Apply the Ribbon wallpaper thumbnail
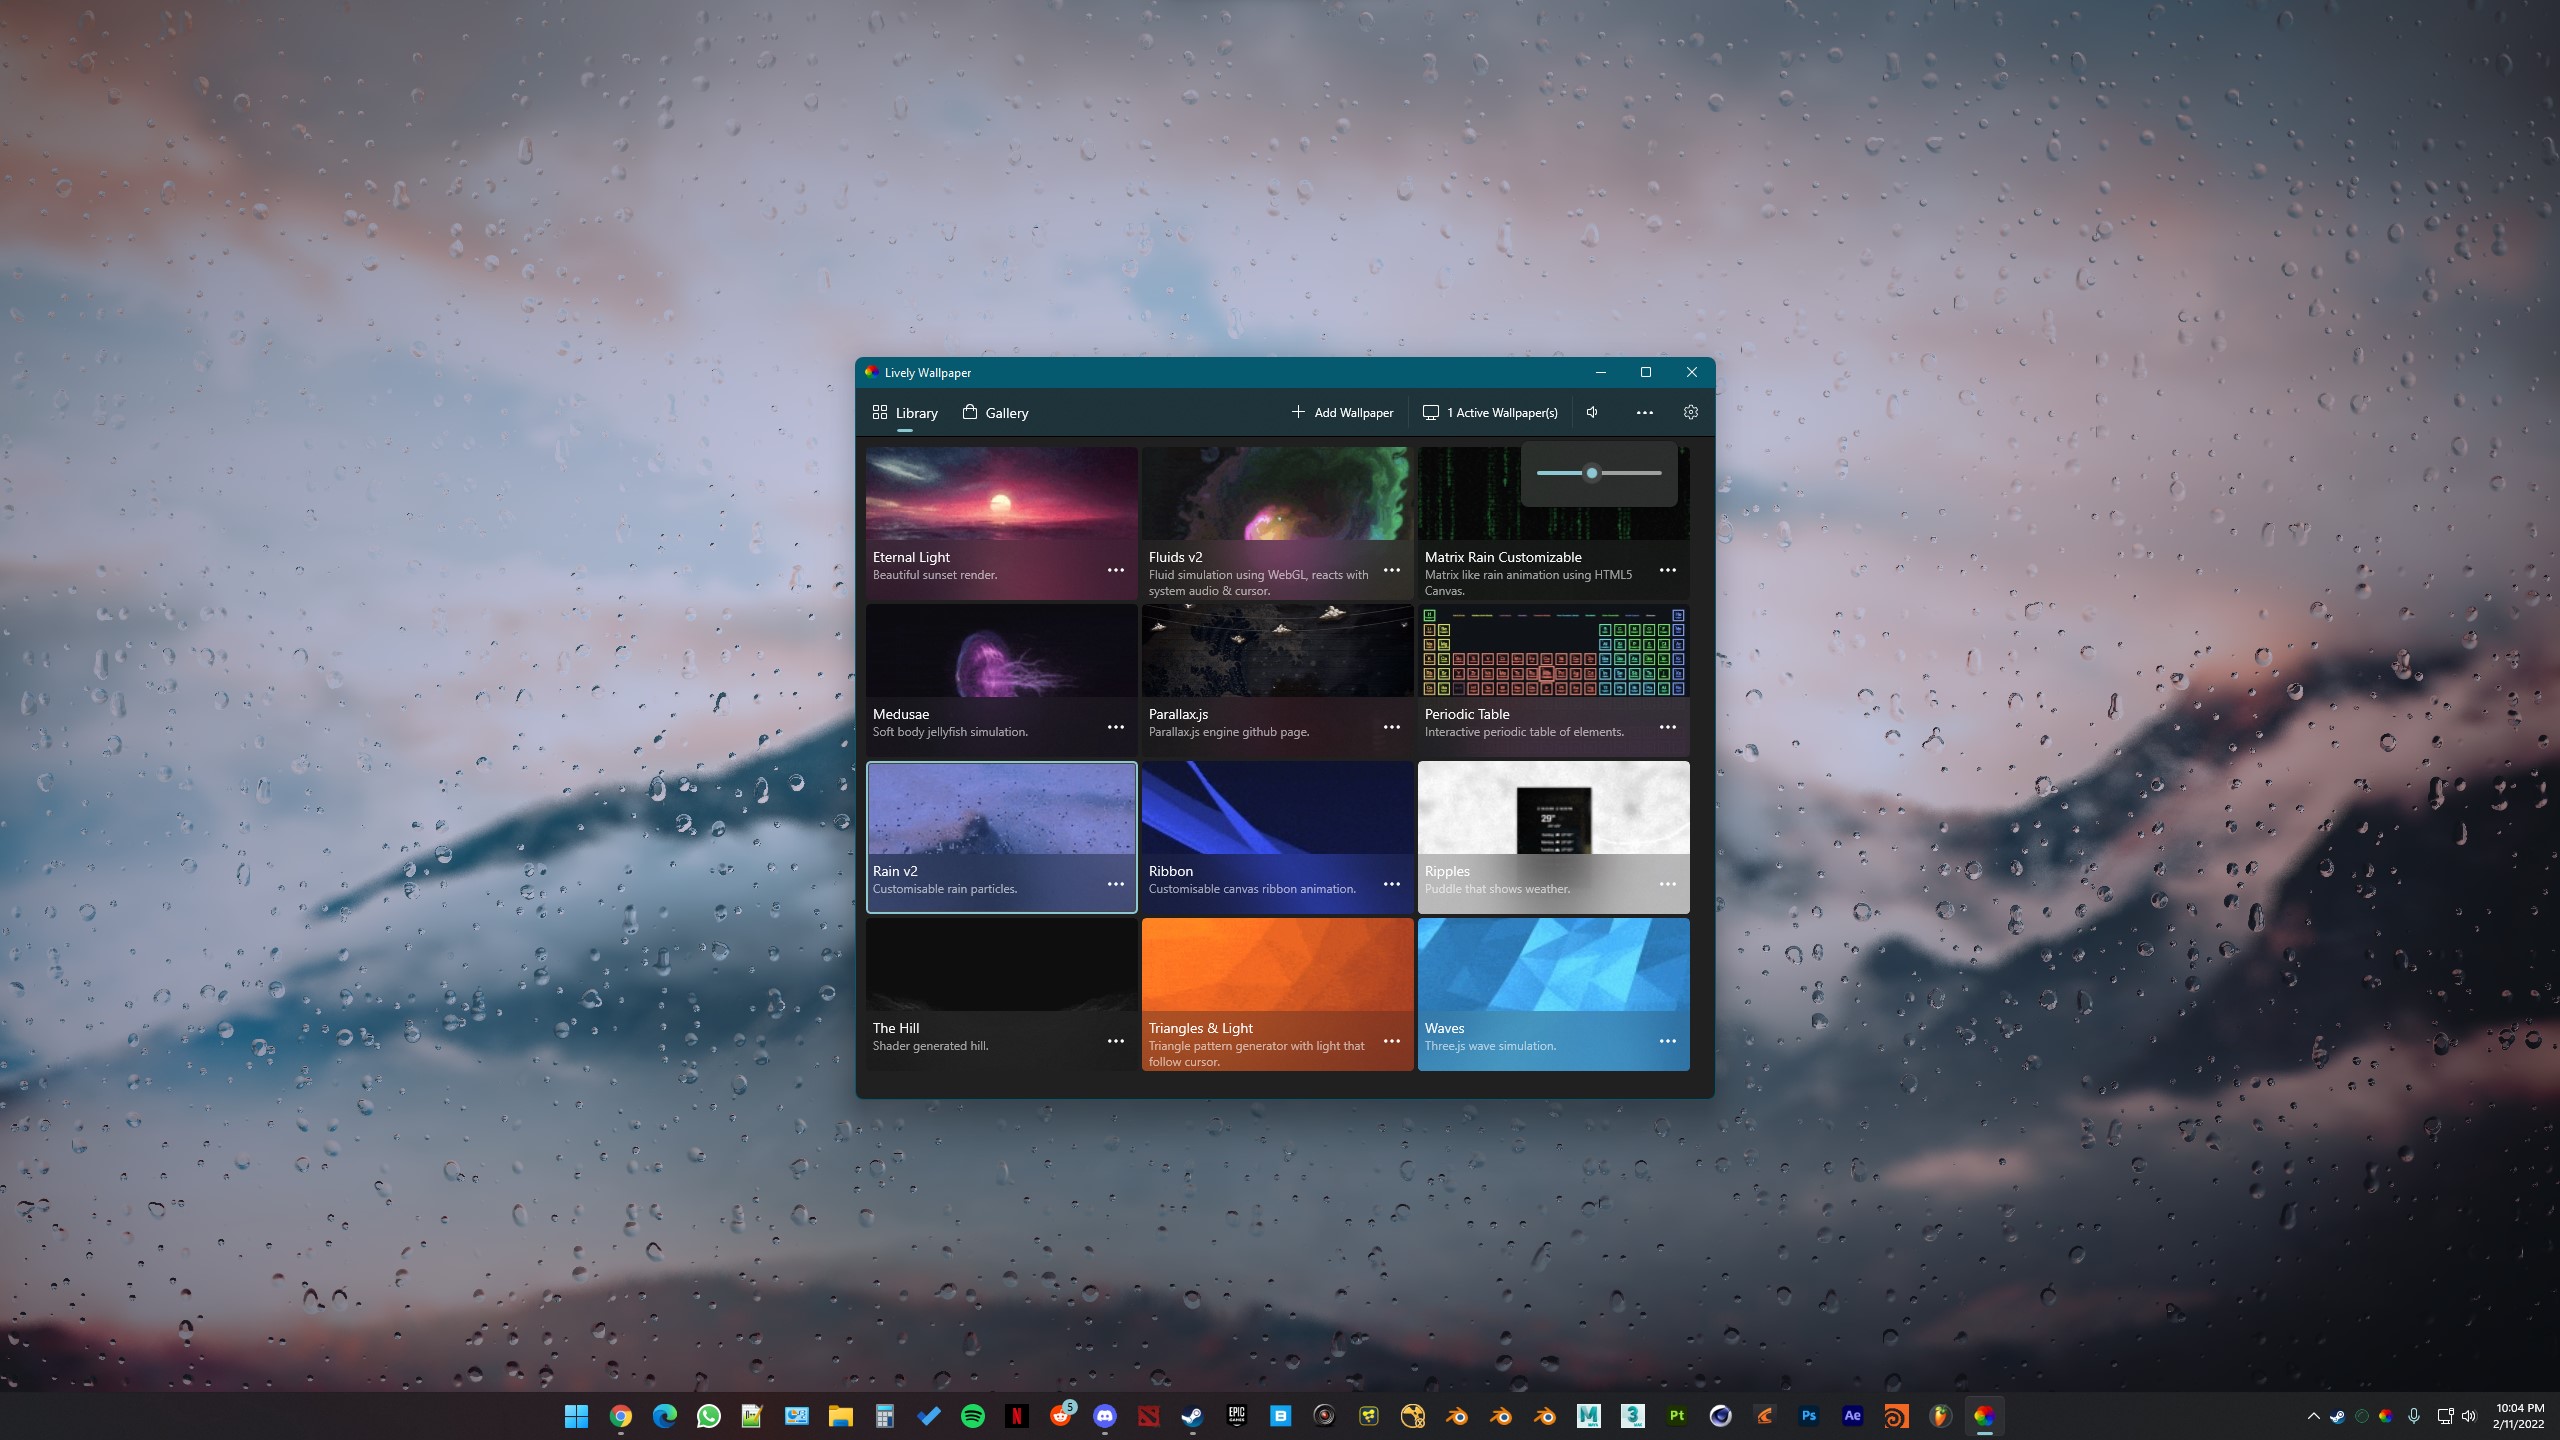The image size is (2560, 1440). (1277, 807)
